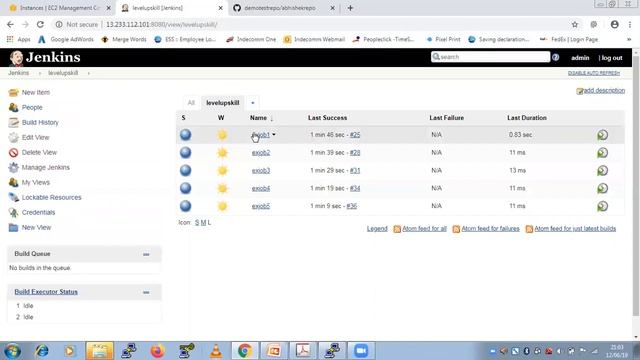Open Build History

coord(40,122)
